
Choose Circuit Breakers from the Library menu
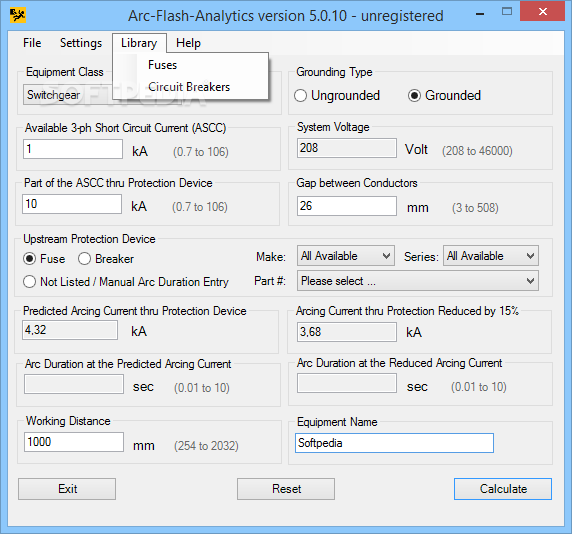pos(190,87)
